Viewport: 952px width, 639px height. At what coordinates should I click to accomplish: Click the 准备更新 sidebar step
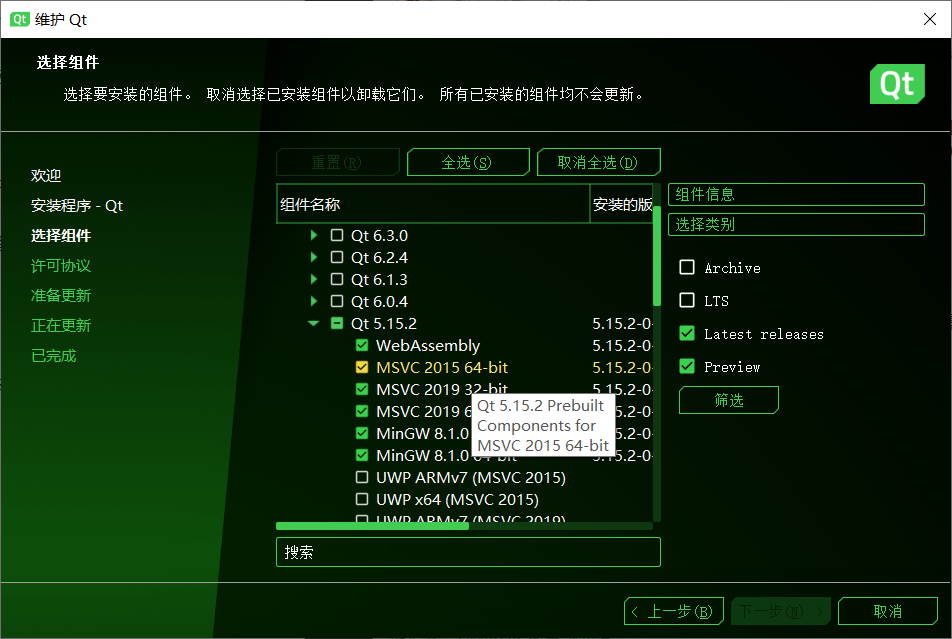point(61,295)
